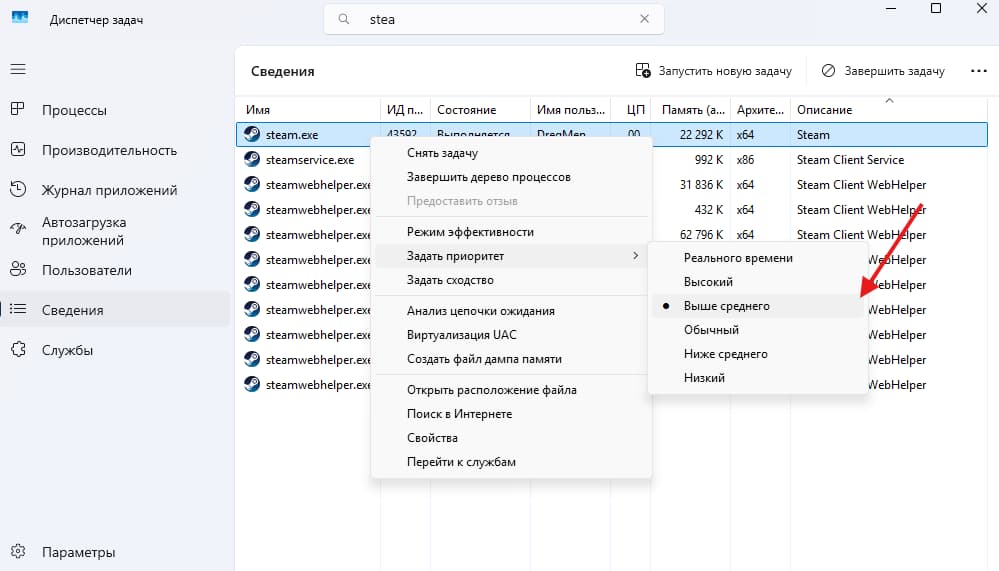Sort by the Архите... column header
Screen dimensions: 999x571
click(x=760, y=110)
